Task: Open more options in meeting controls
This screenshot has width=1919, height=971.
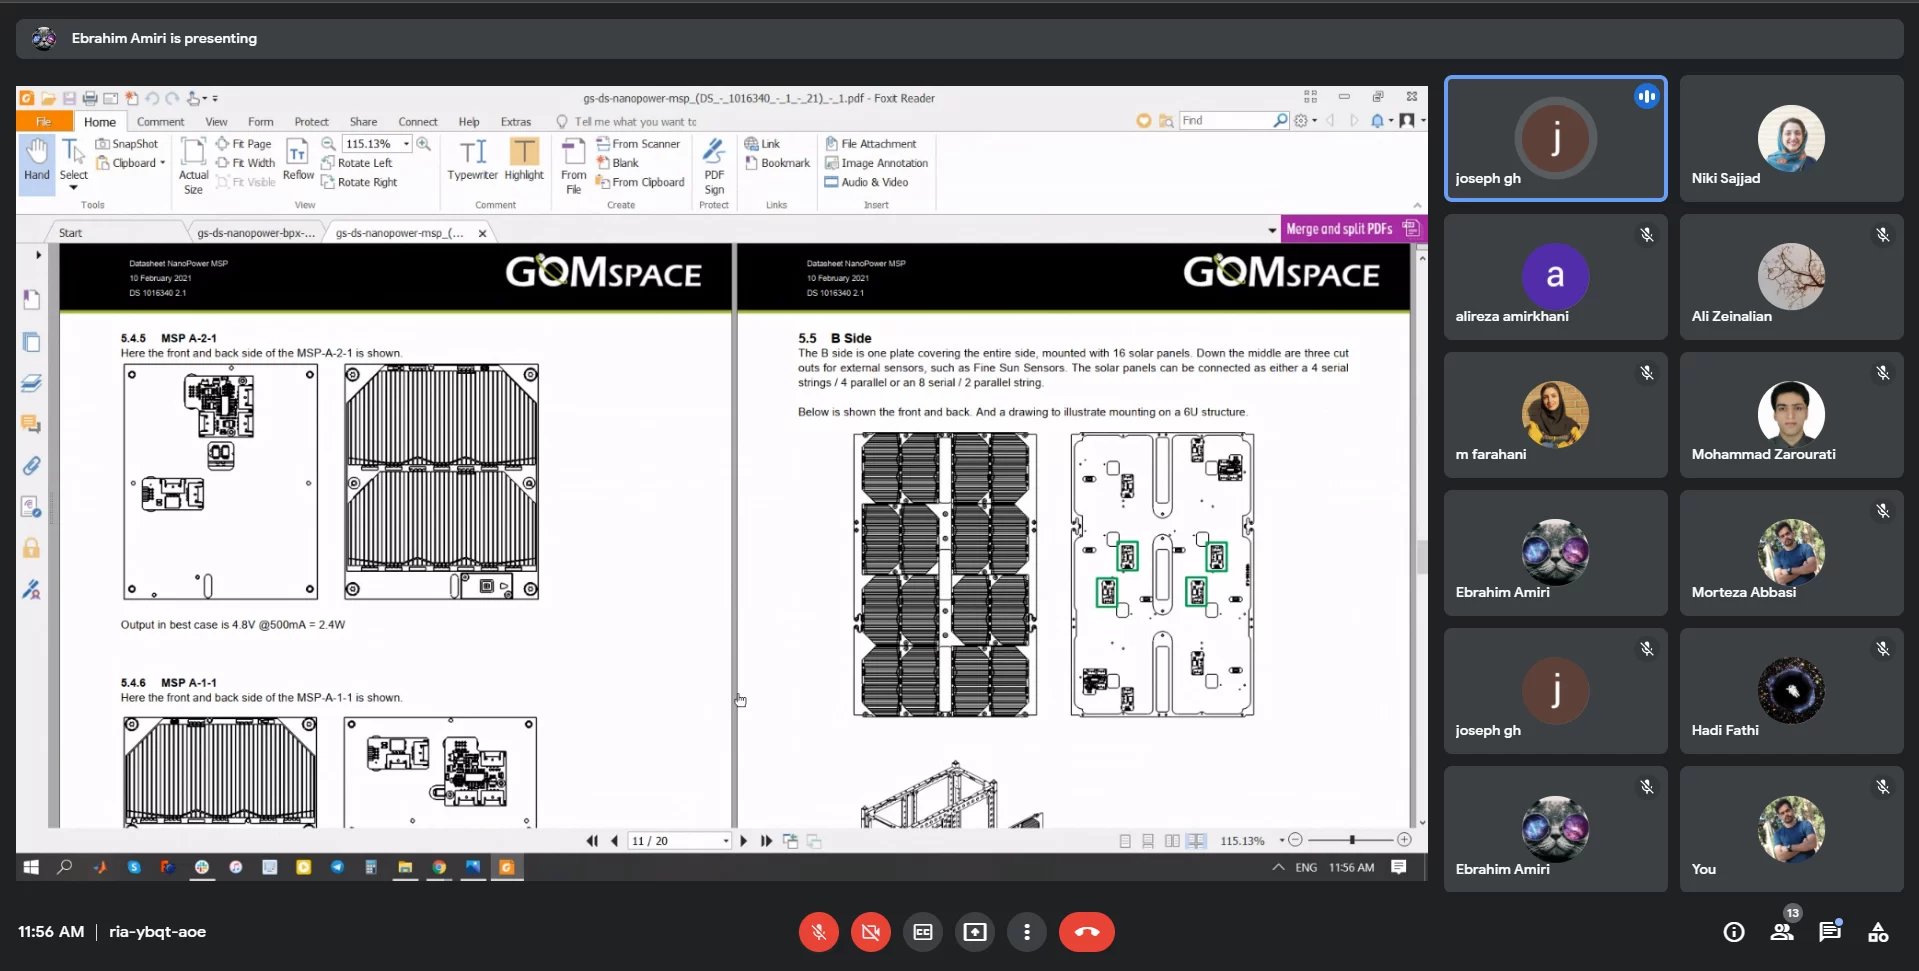Action: [x=1027, y=932]
